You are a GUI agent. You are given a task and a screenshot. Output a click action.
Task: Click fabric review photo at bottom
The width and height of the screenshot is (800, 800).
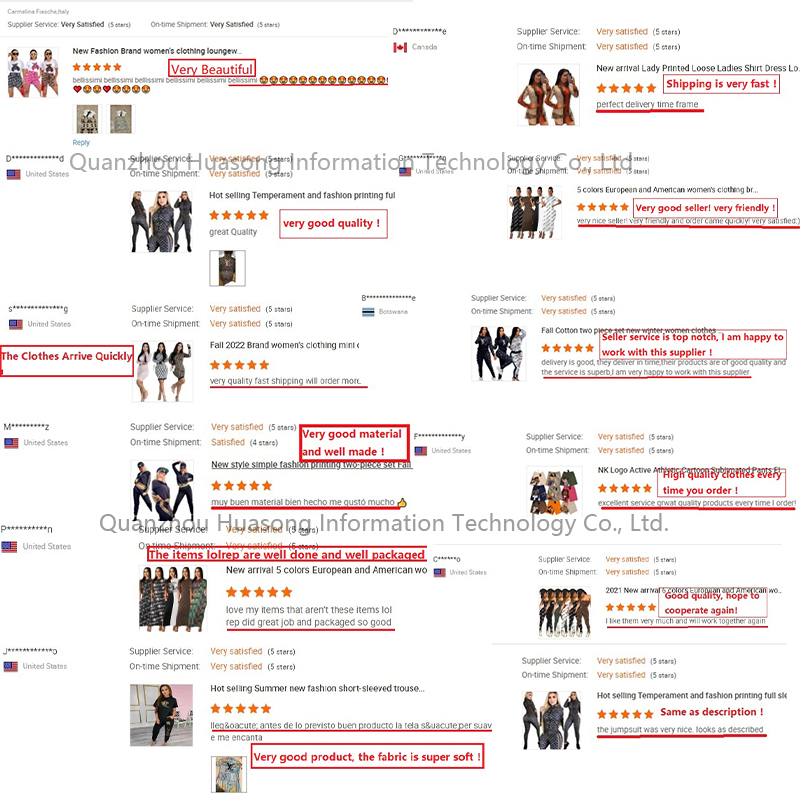pos(229,774)
